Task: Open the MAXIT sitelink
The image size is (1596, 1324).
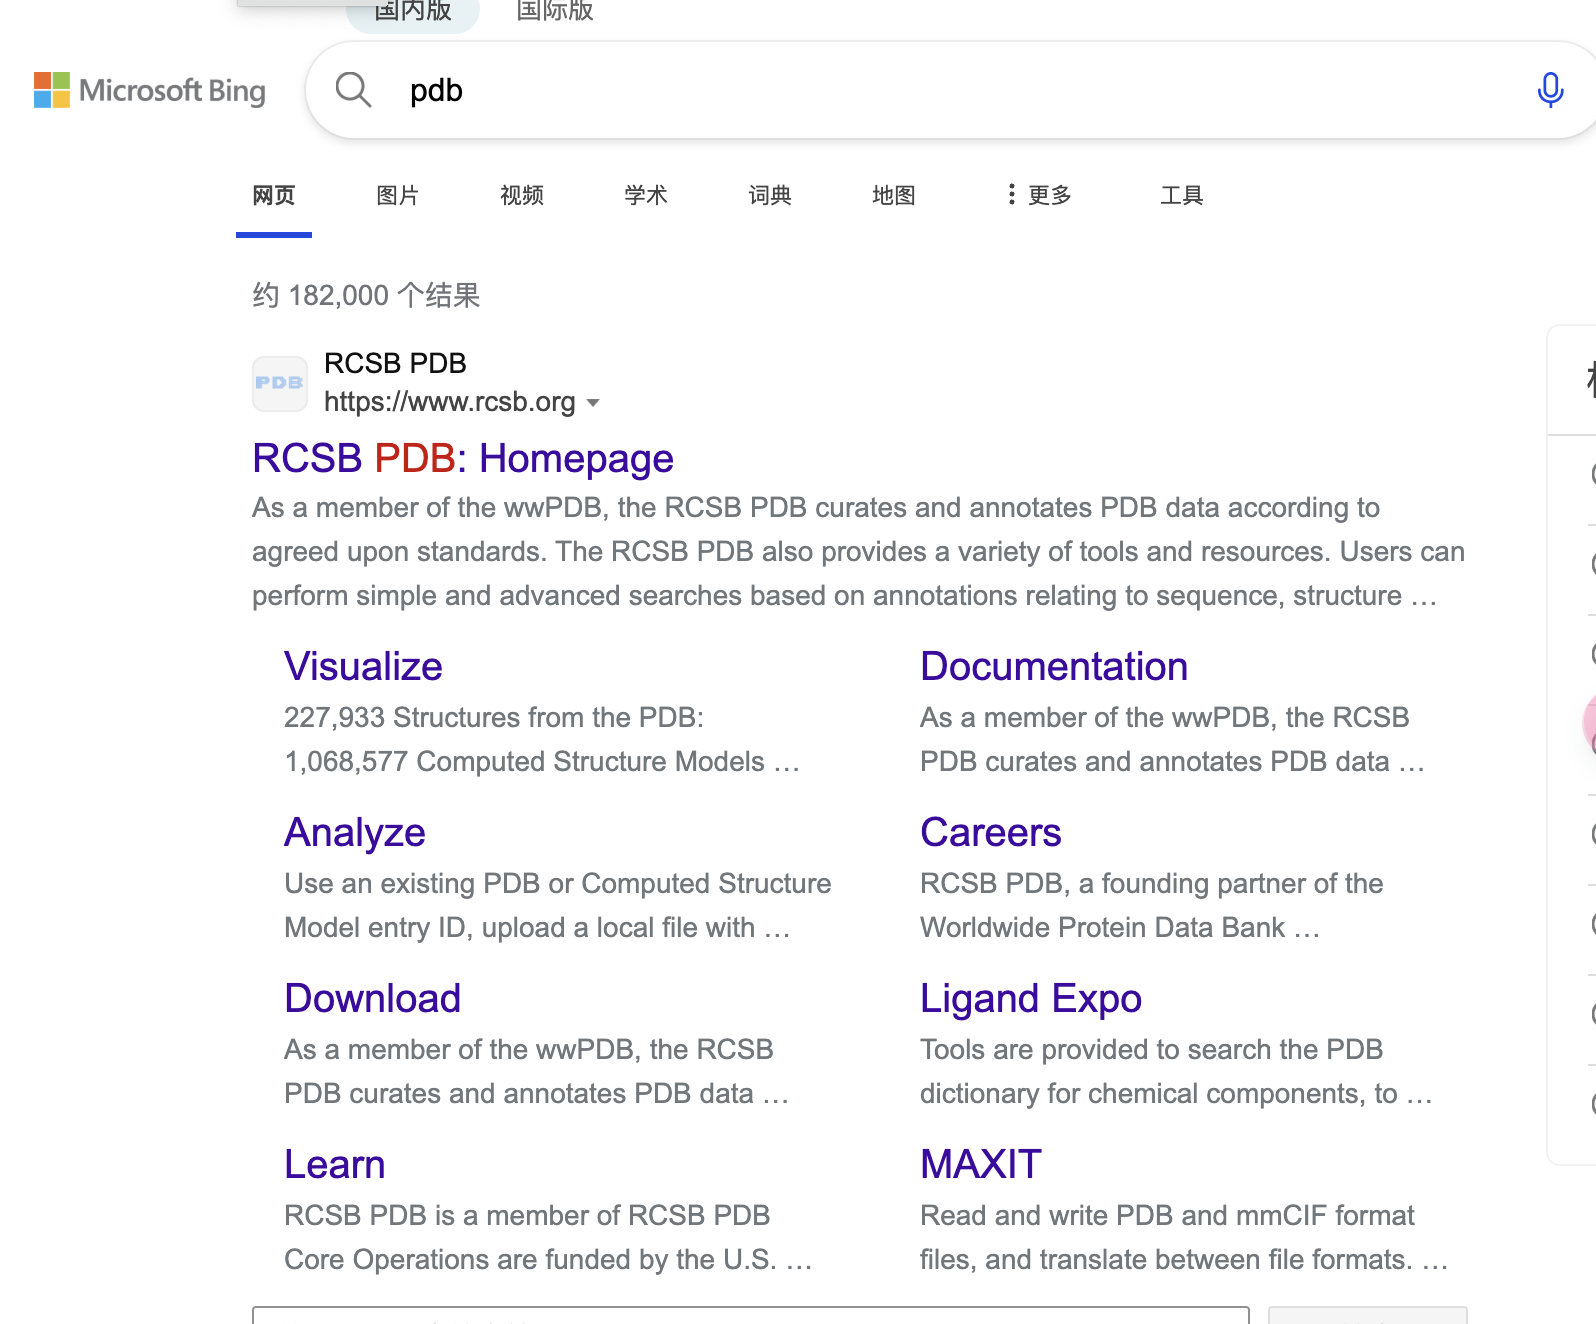Action: pos(980,1164)
